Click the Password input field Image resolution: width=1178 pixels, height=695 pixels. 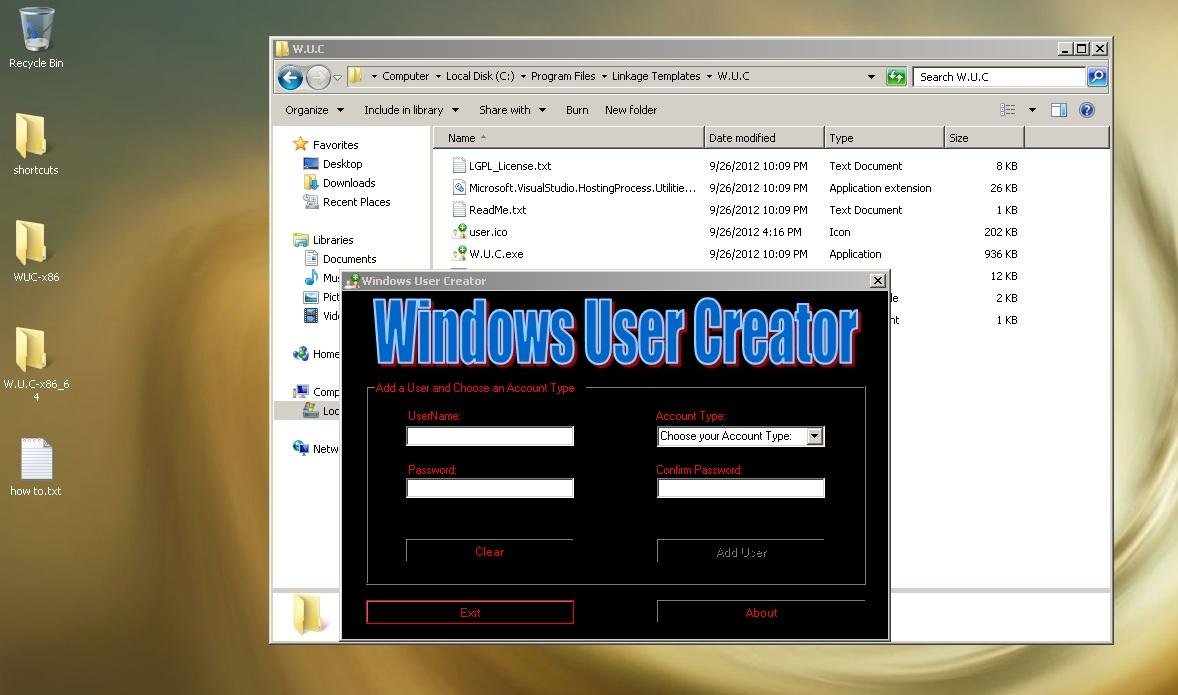click(490, 488)
